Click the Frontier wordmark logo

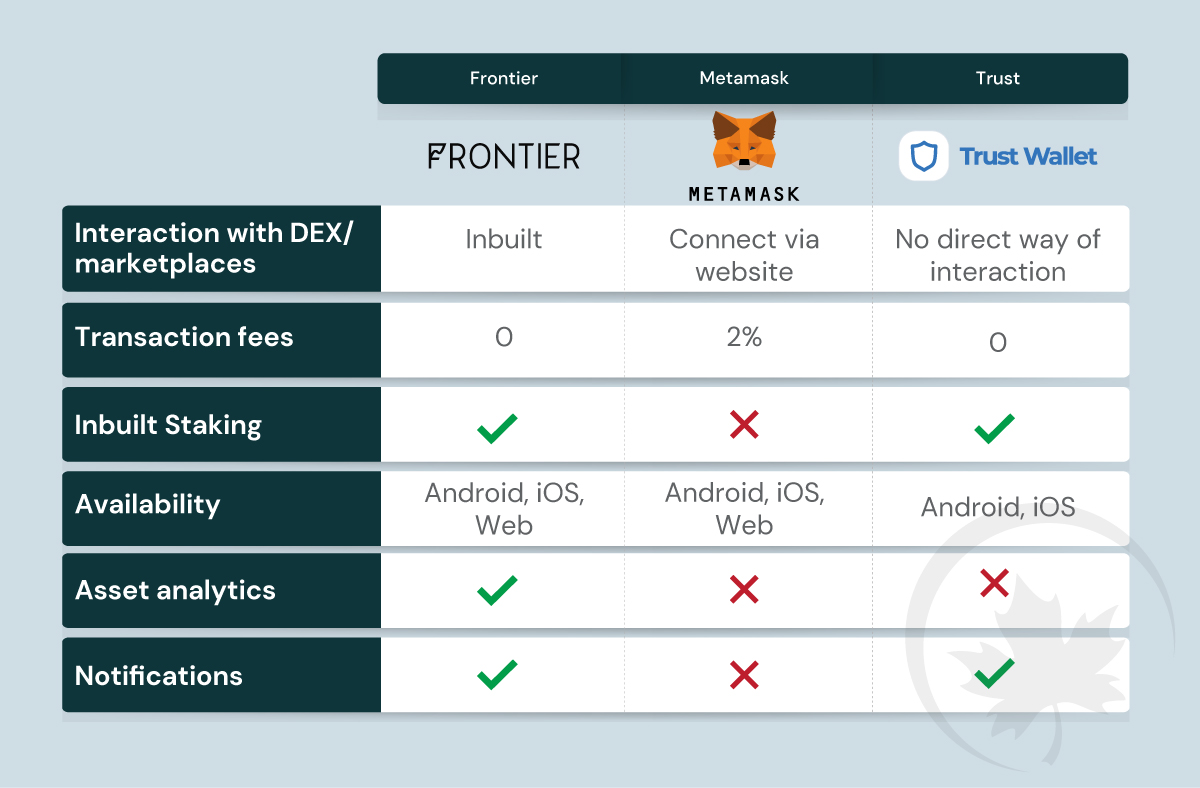504,156
